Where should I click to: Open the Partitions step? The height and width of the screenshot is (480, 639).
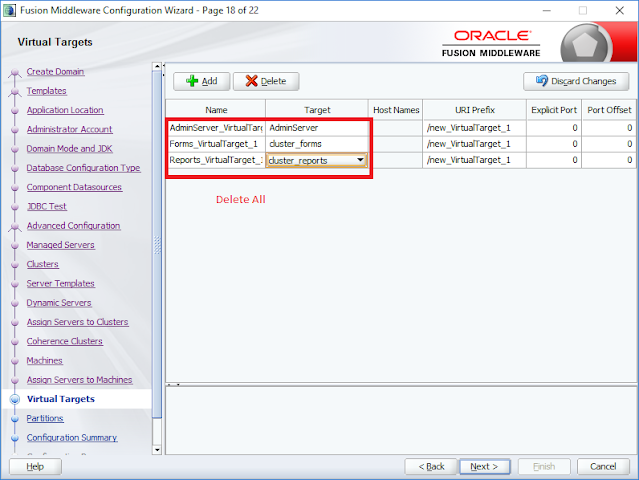coord(45,418)
